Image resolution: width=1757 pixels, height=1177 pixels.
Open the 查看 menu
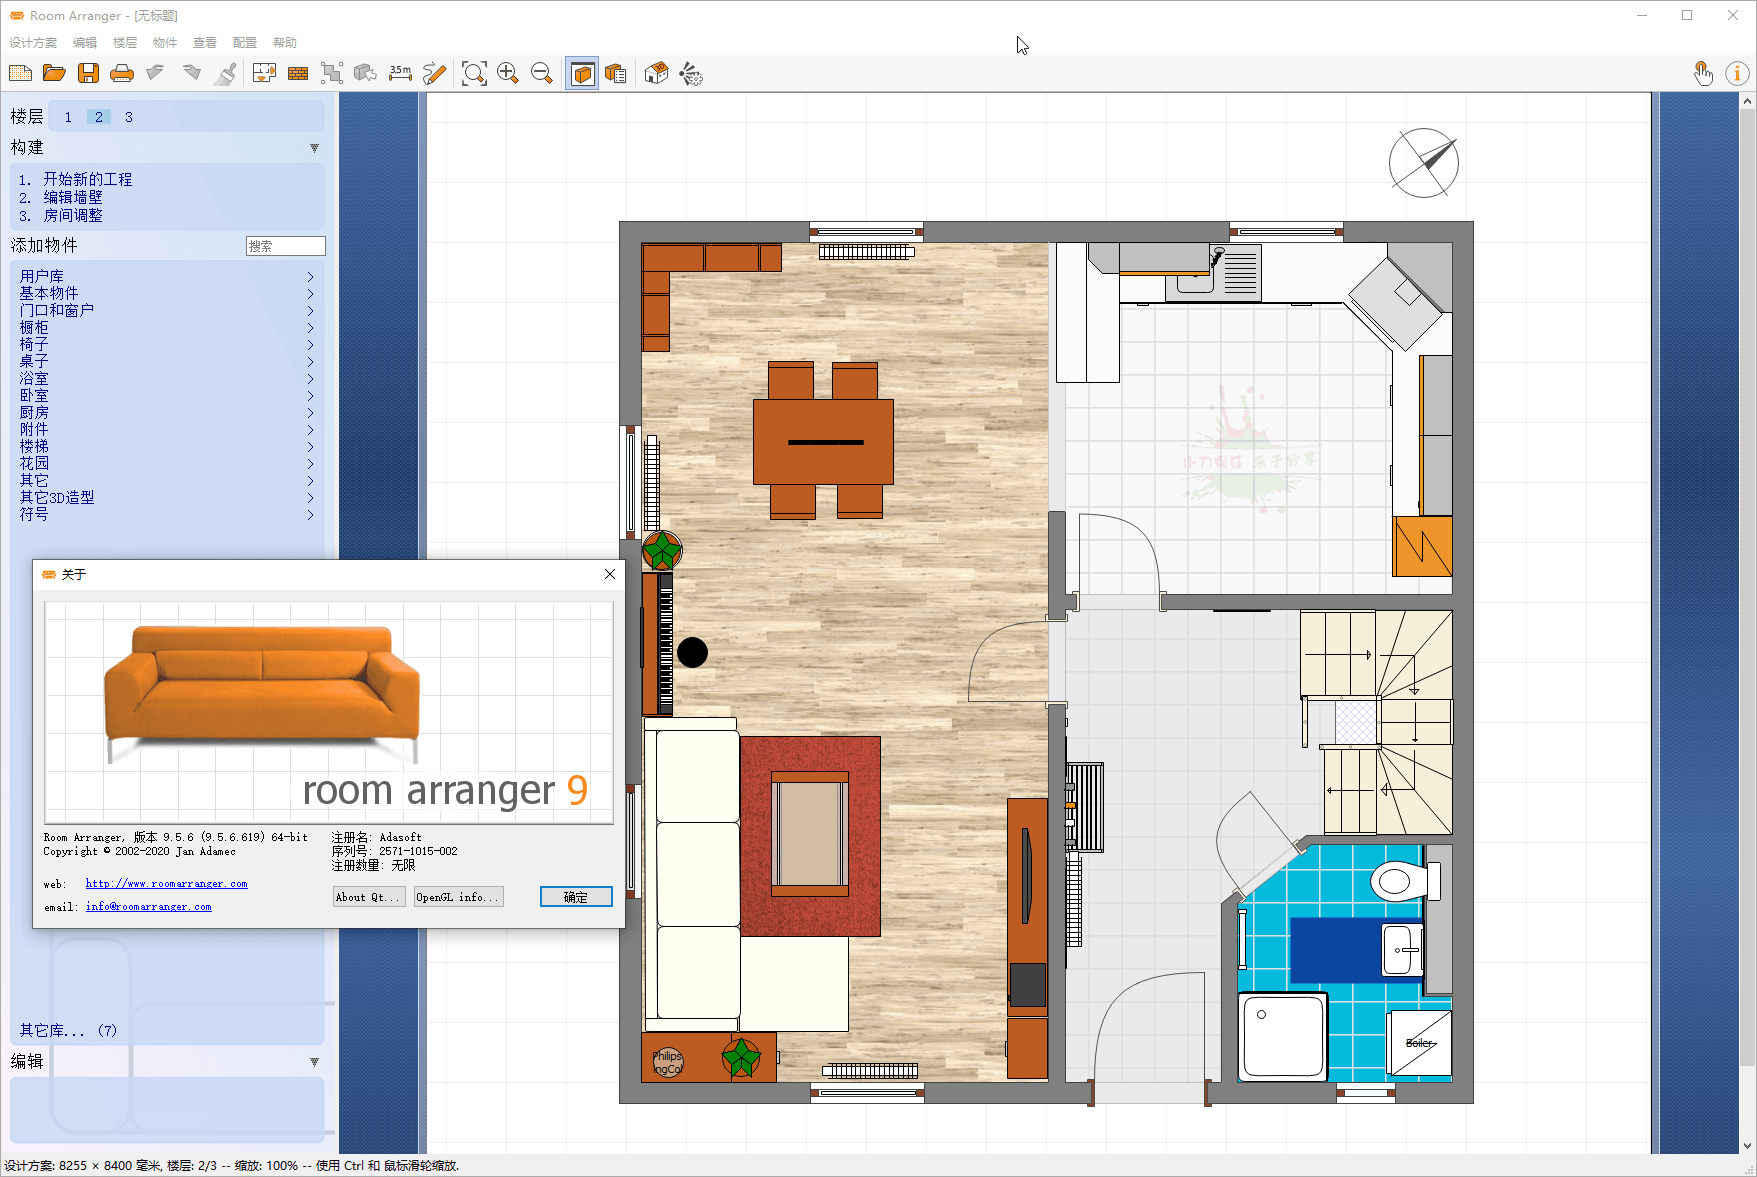pyautogui.click(x=204, y=42)
